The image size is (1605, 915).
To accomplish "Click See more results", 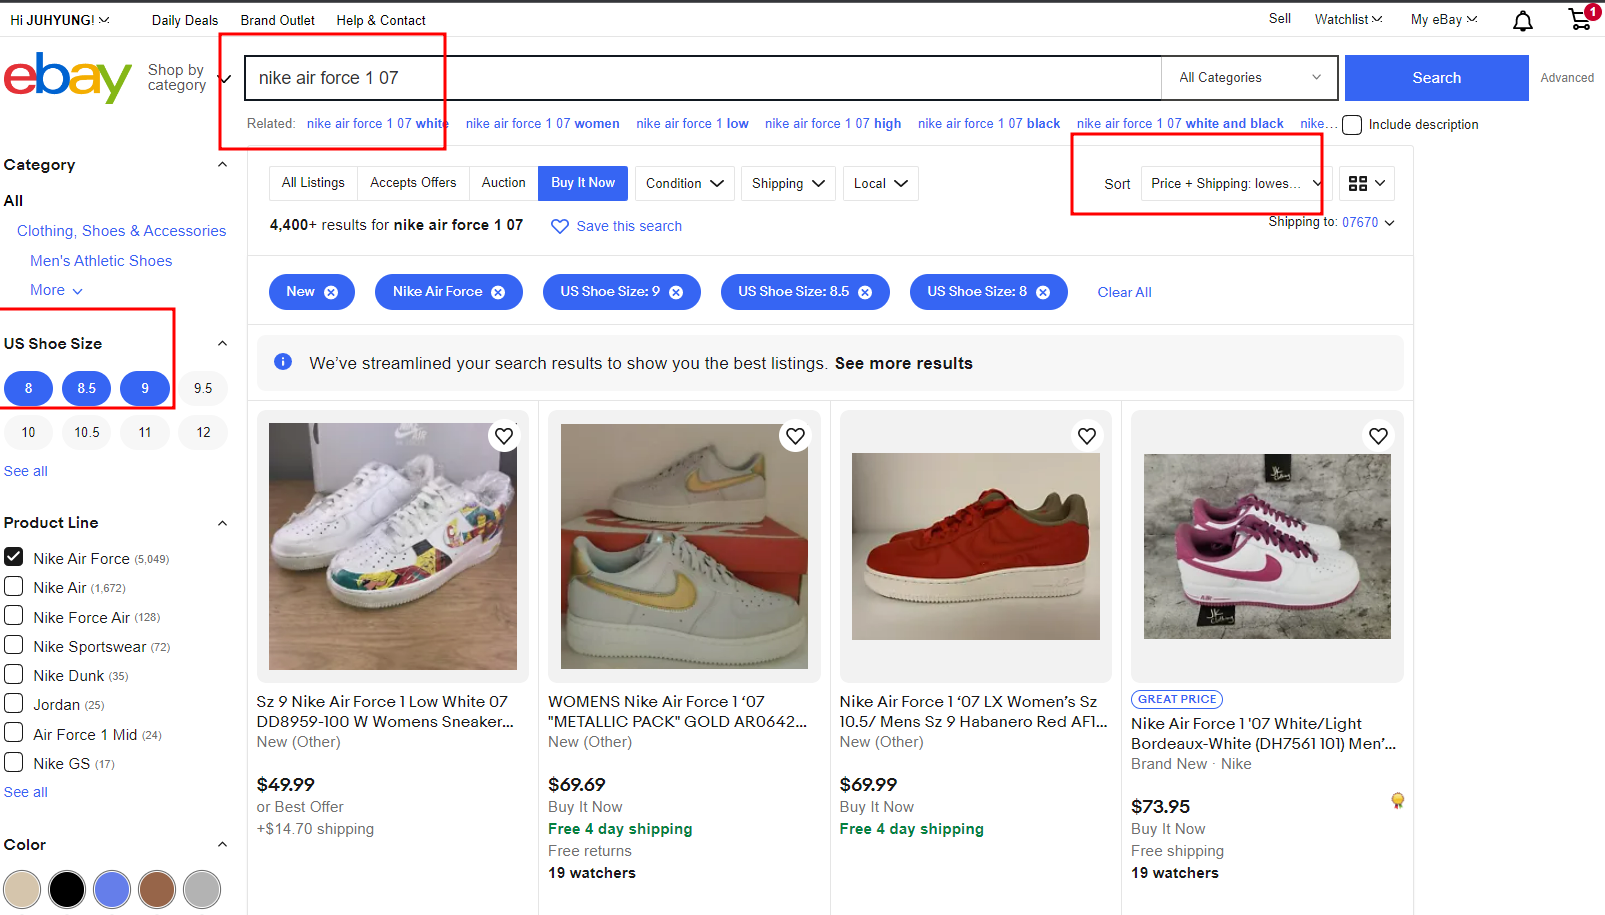I will (x=903, y=363).
